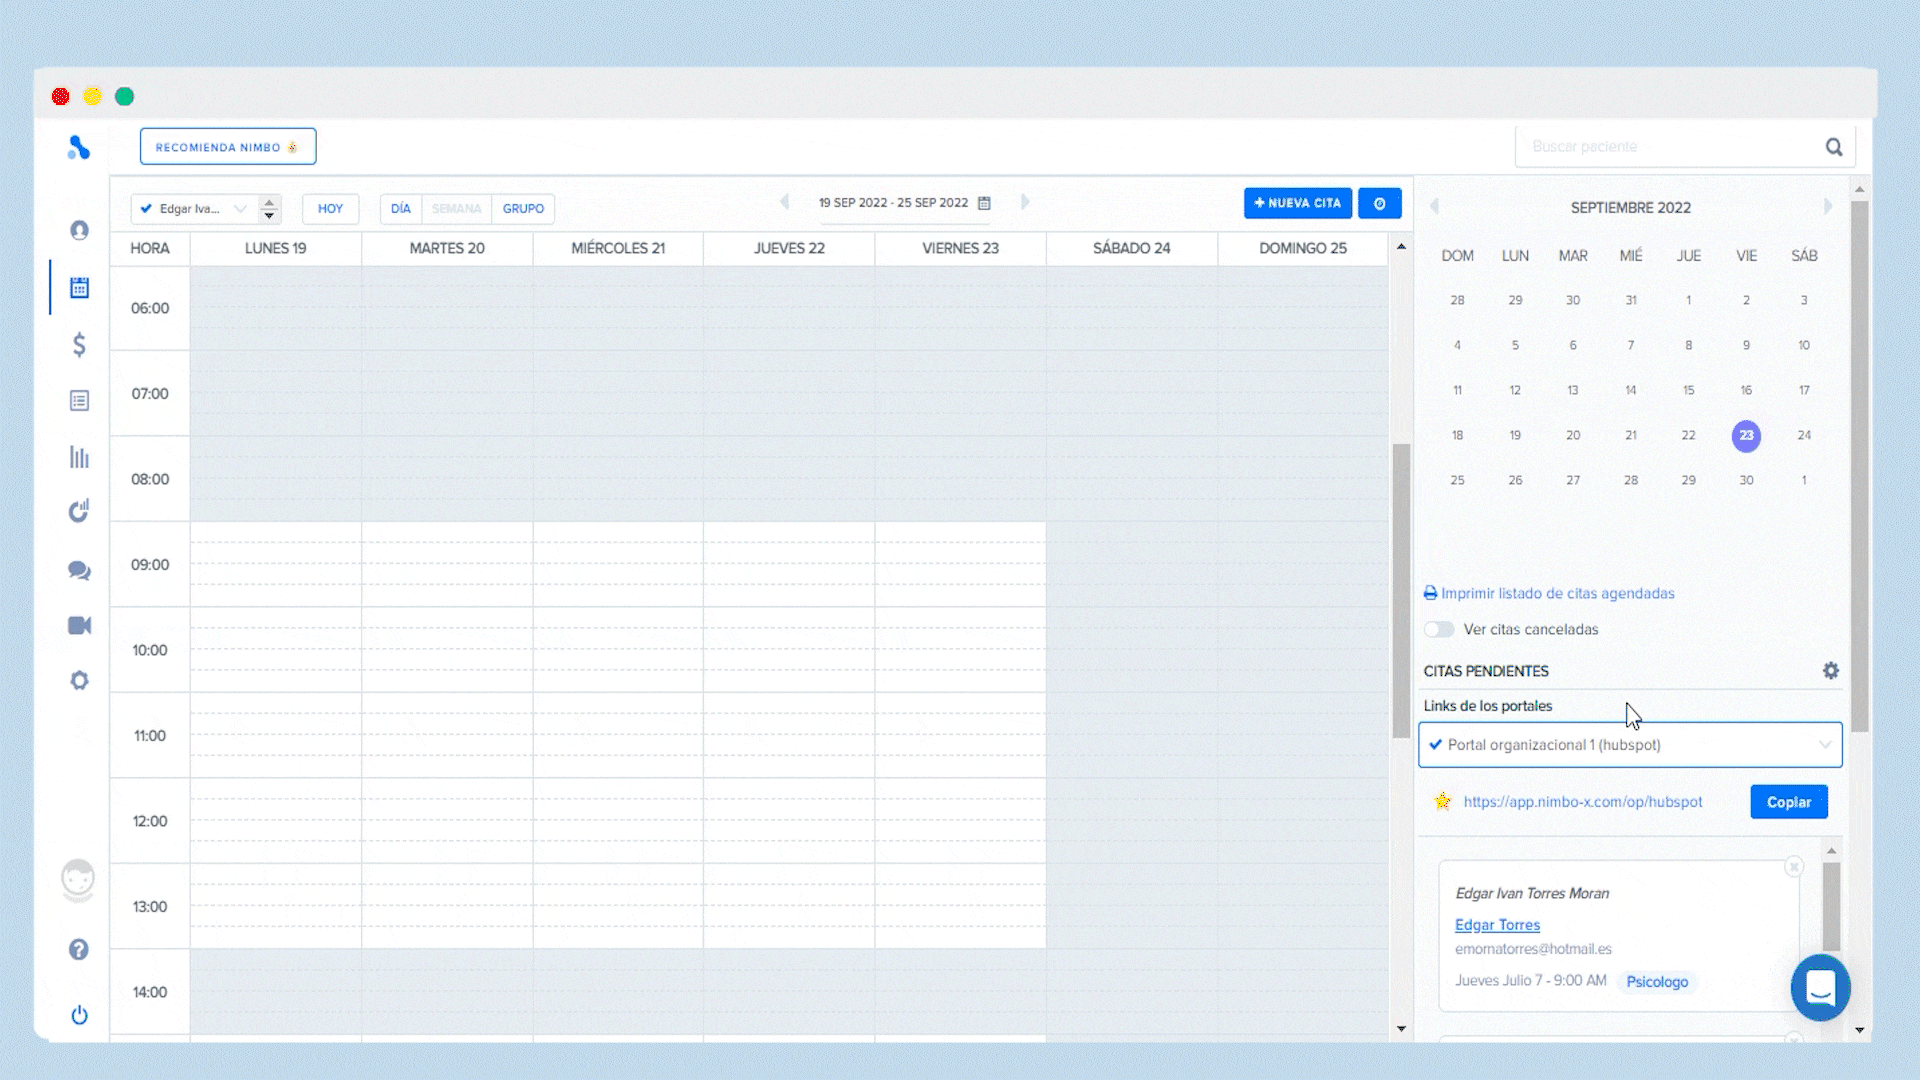Click the pending appointments list scrollbar
The image size is (1920, 1080).
pos(1831,905)
